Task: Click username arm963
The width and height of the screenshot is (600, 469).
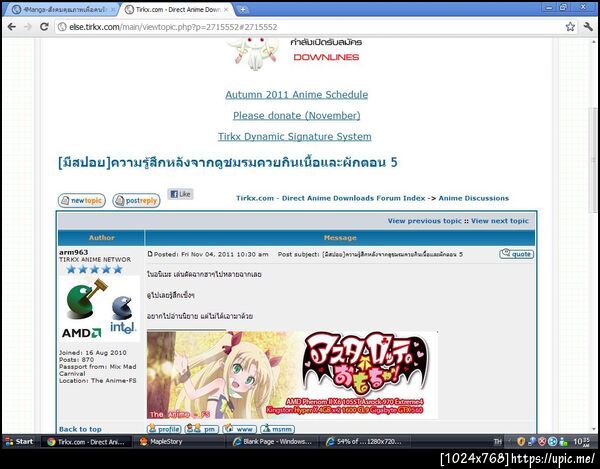Action: [73, 252]
